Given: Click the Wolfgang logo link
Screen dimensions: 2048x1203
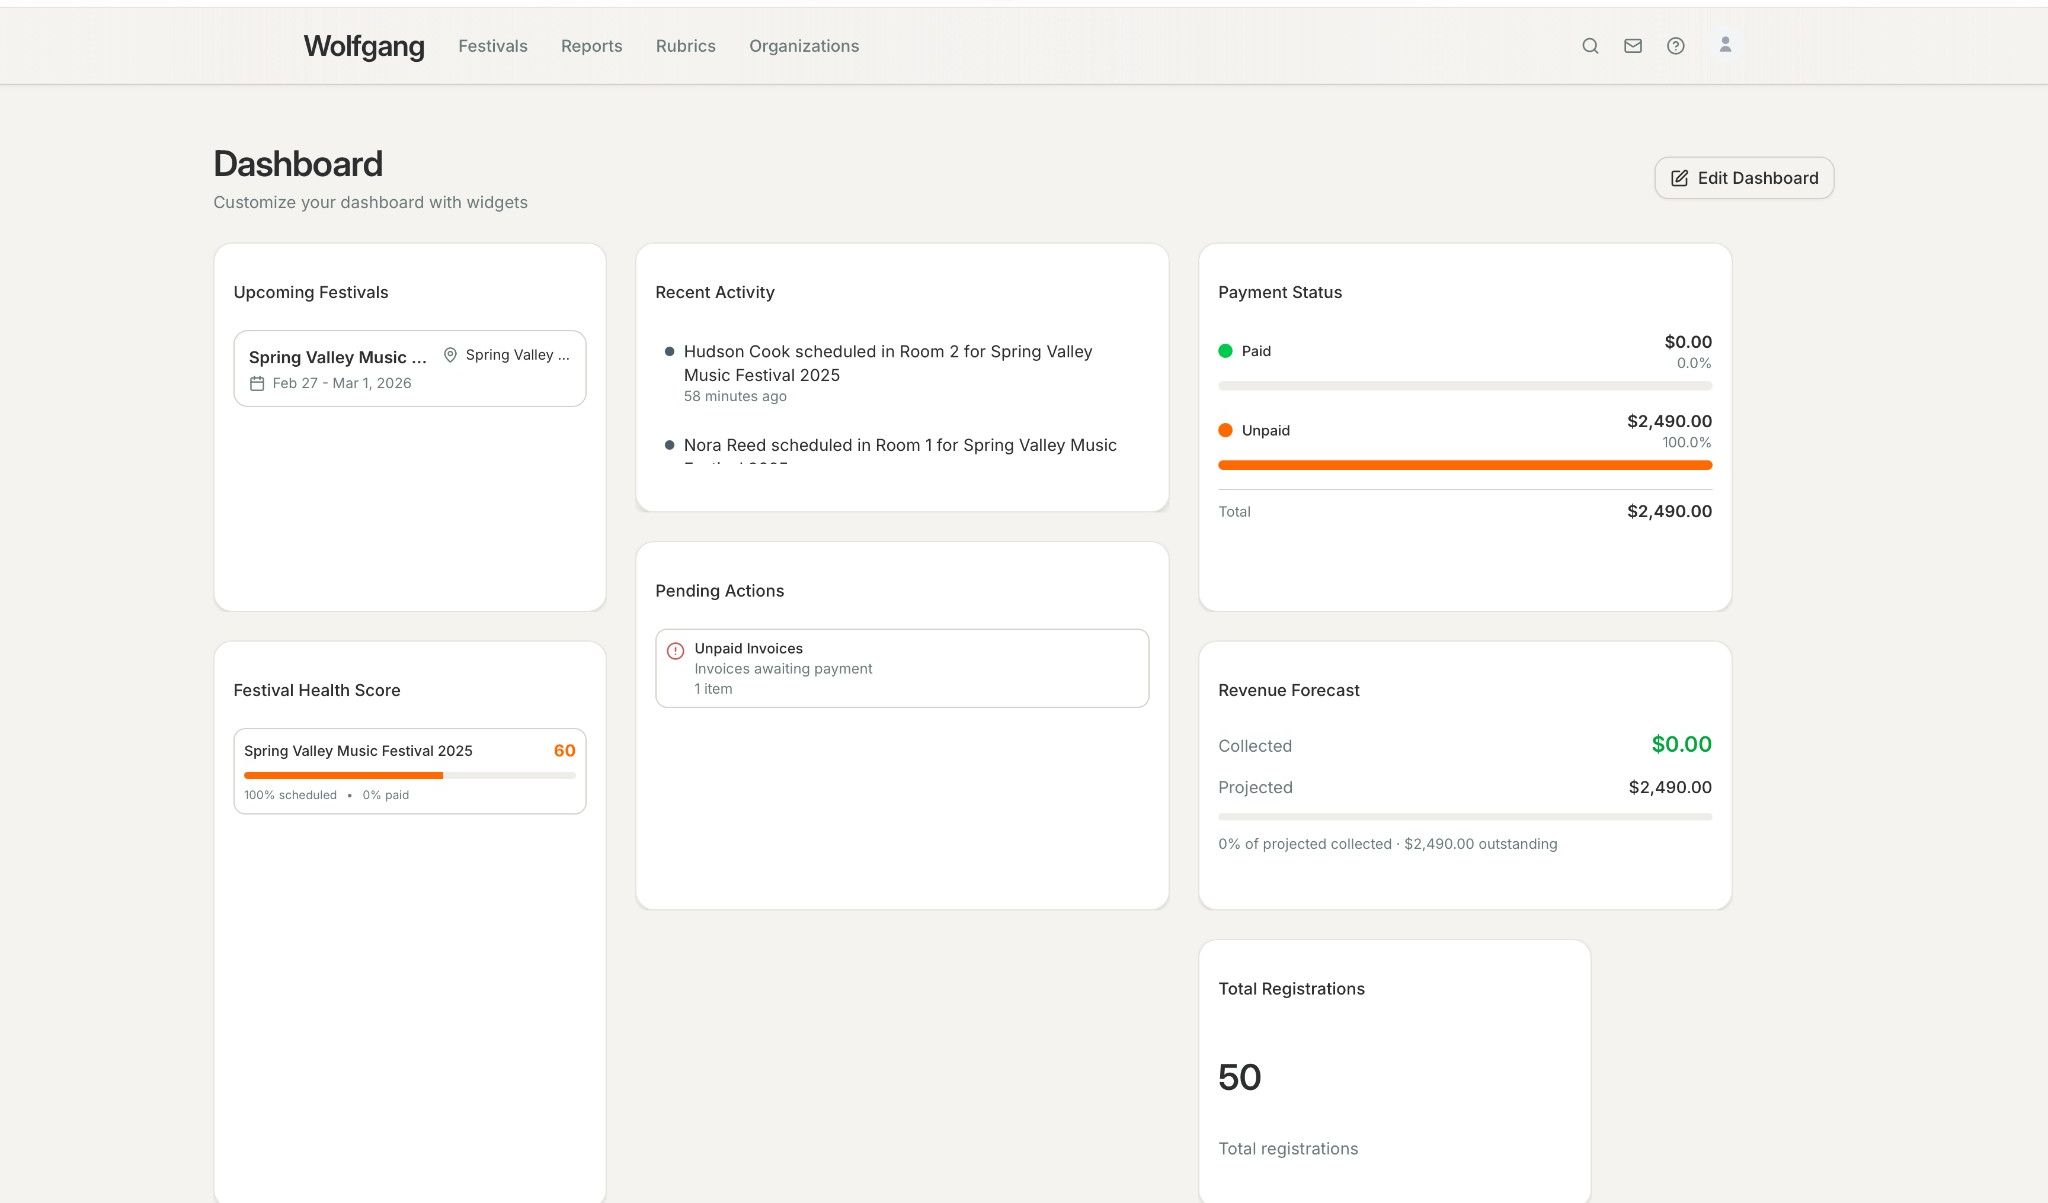Looking at the screenshot, I should [364, 46].
